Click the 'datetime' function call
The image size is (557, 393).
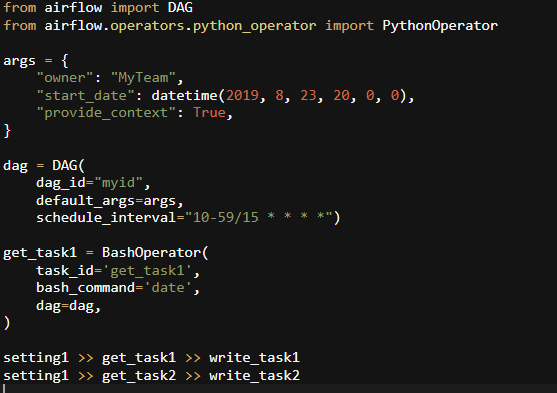pos(184,96)
